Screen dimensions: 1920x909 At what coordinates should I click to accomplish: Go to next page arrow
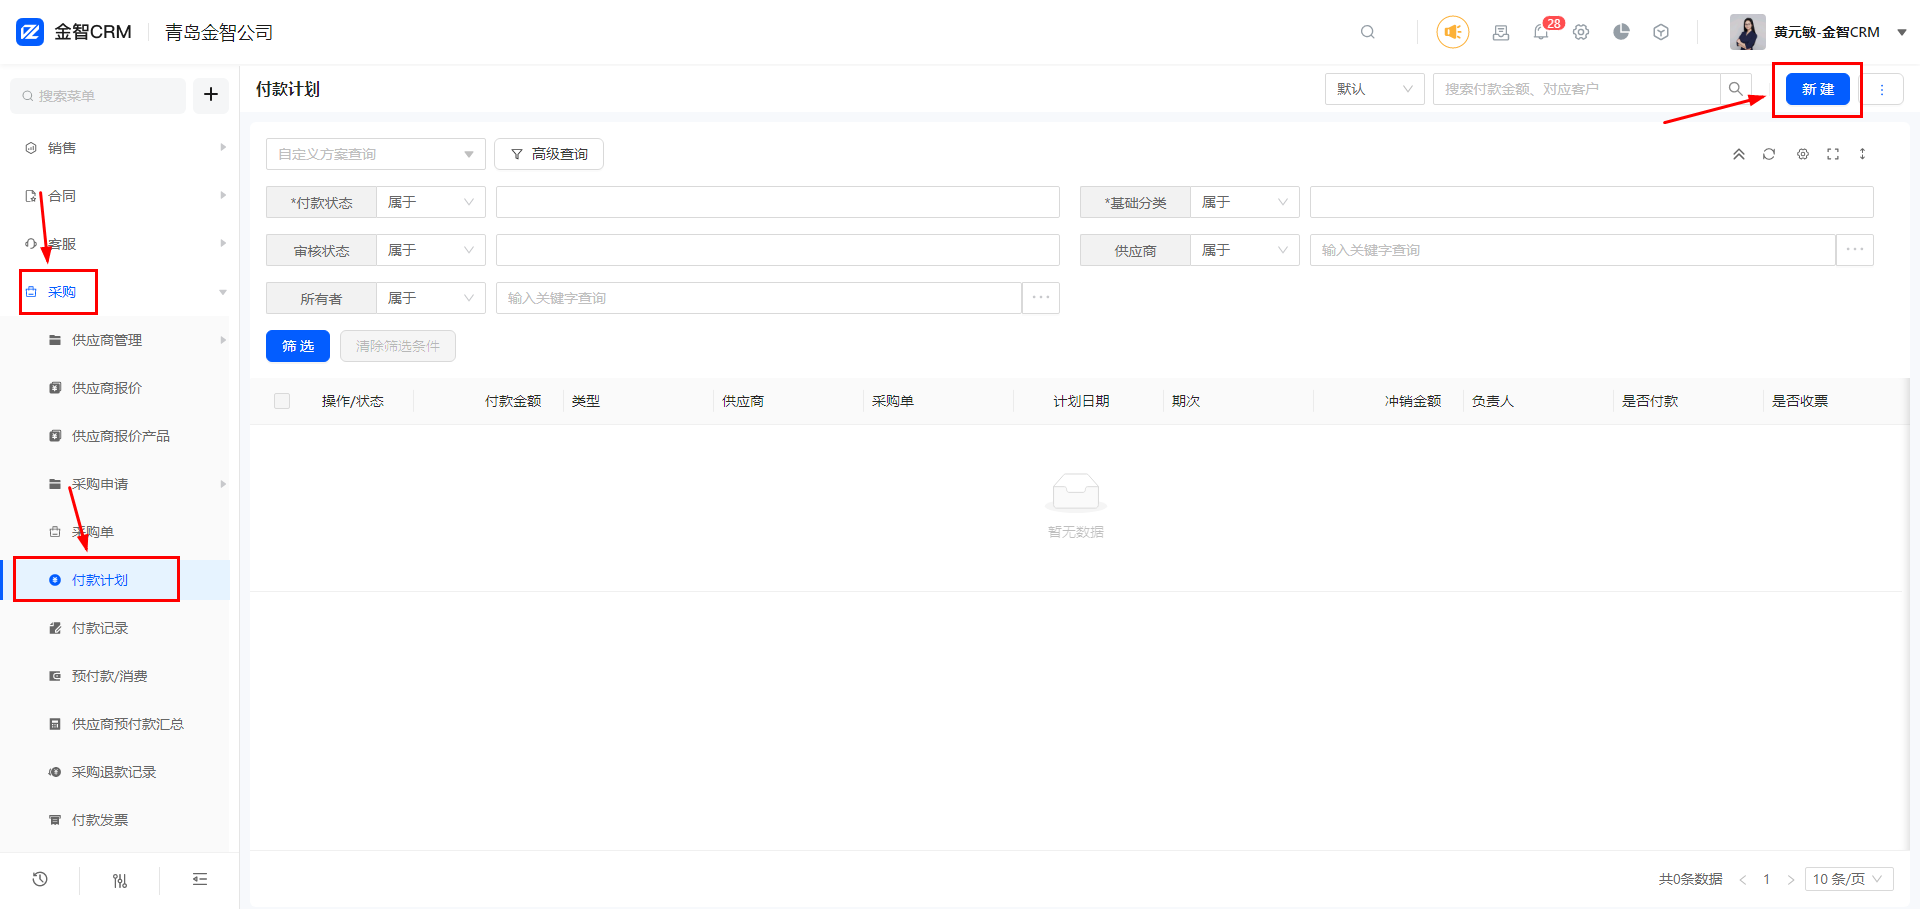[1791, 880]
